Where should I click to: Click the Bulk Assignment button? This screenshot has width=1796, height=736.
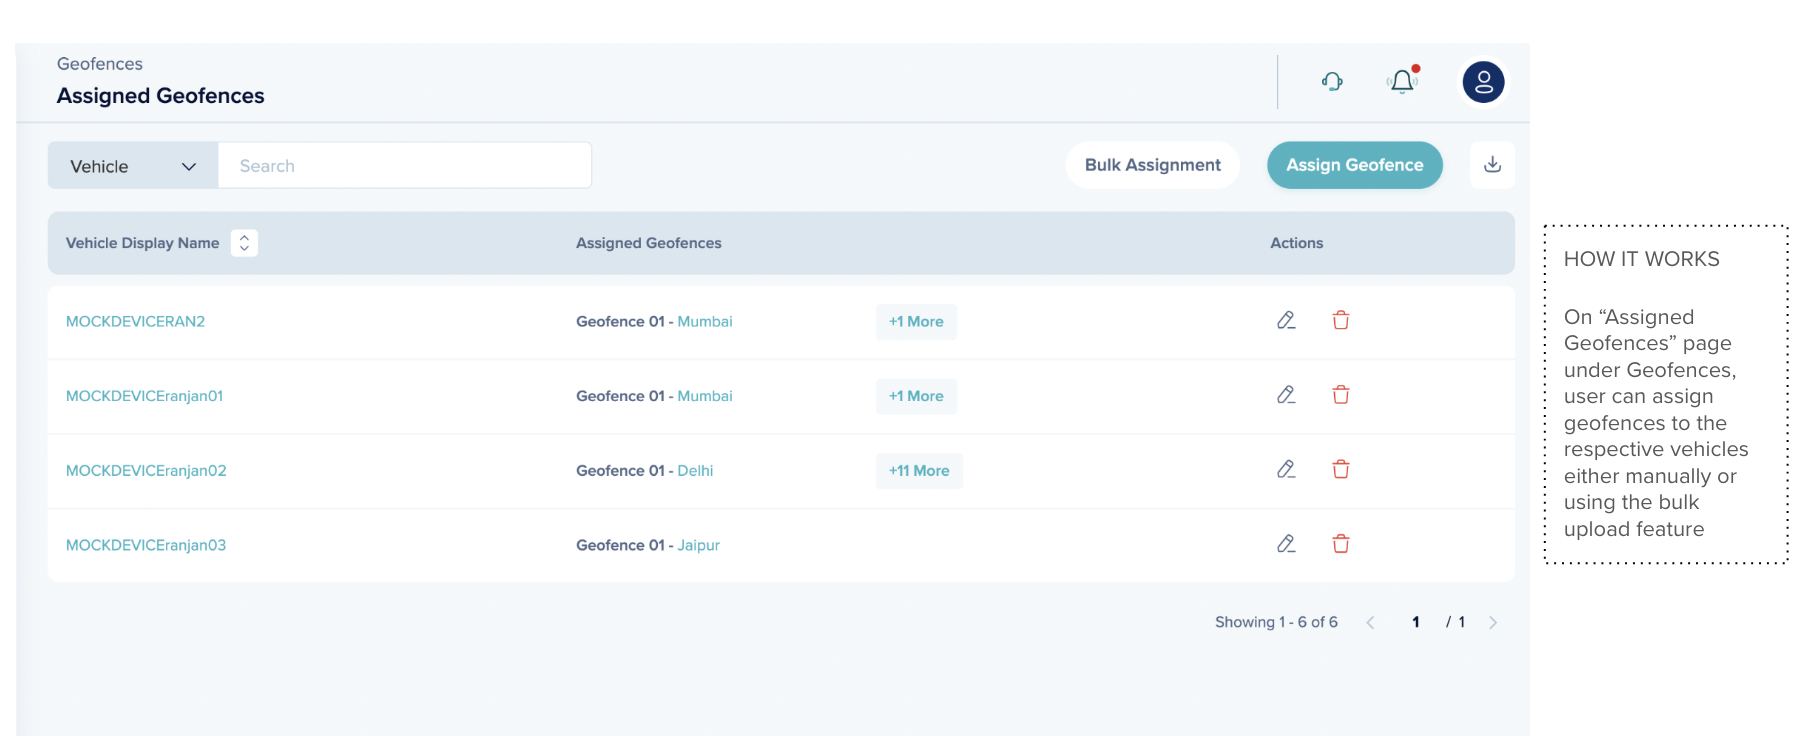[x=1152, y=165]
